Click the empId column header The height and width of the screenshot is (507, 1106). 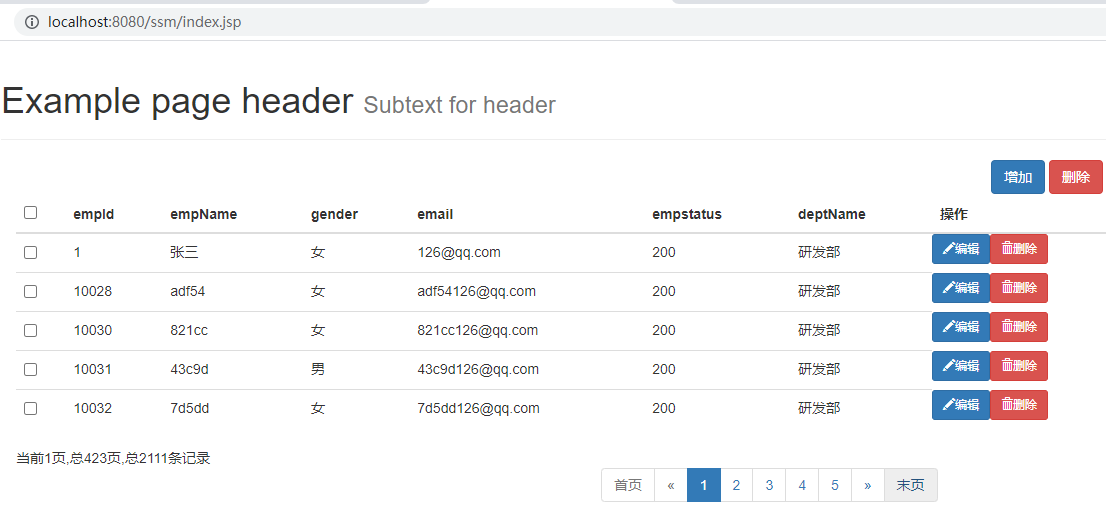tap(94, 214)
